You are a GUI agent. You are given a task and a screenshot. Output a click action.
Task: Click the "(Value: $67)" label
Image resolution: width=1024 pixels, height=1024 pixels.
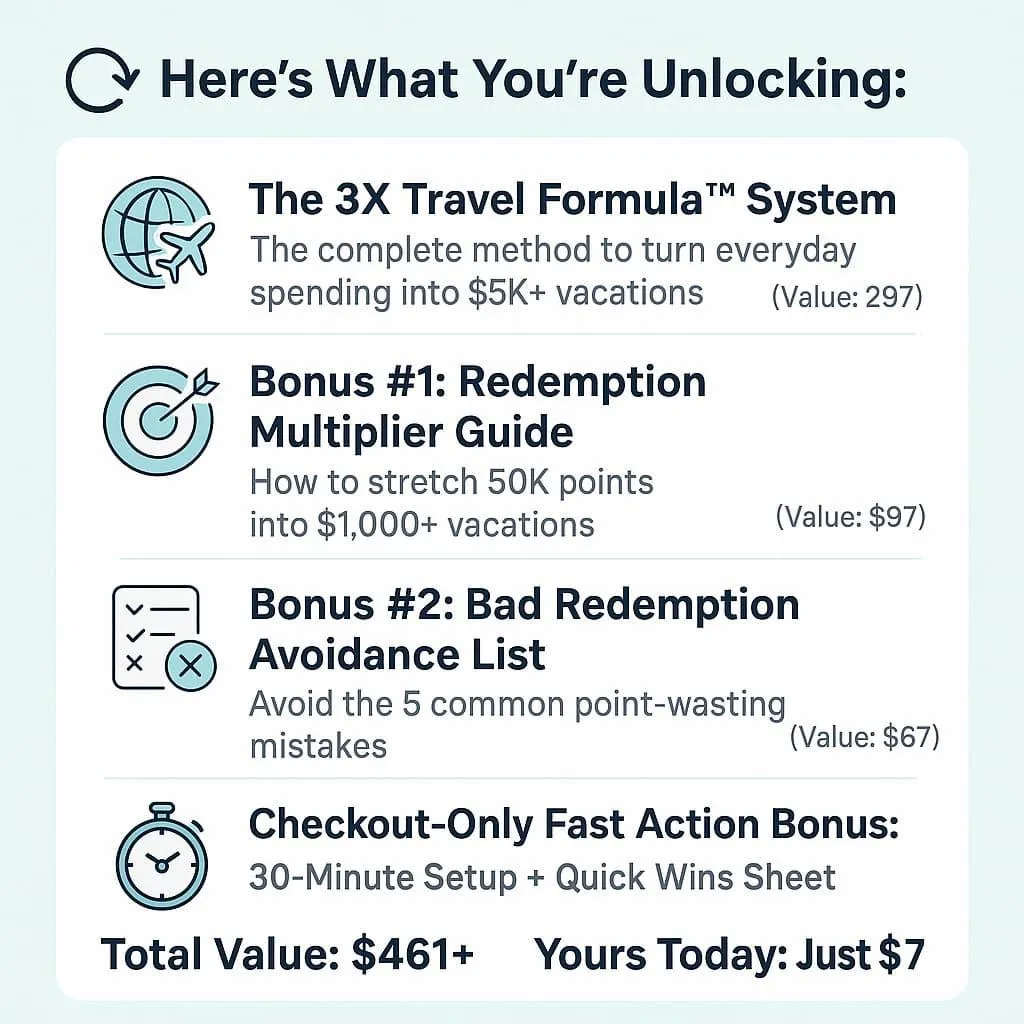point(865,737)
